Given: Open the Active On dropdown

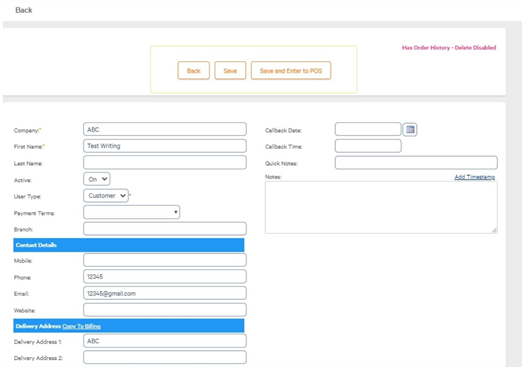Looking at the screenshot, I should tap(97, 179).
